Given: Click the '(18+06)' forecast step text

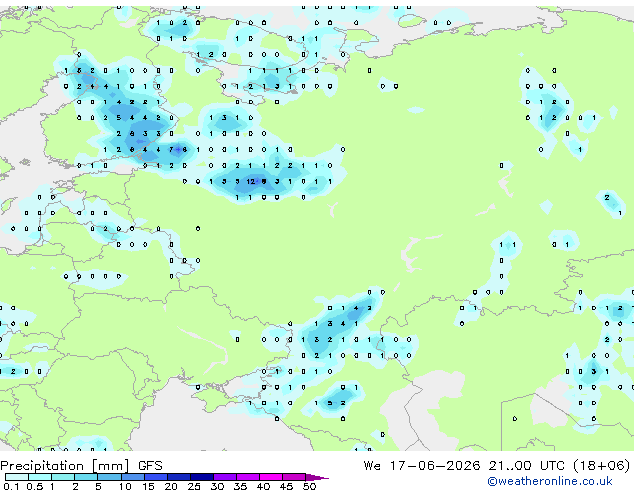Looking at the screenshot, I should click(602, 466).
